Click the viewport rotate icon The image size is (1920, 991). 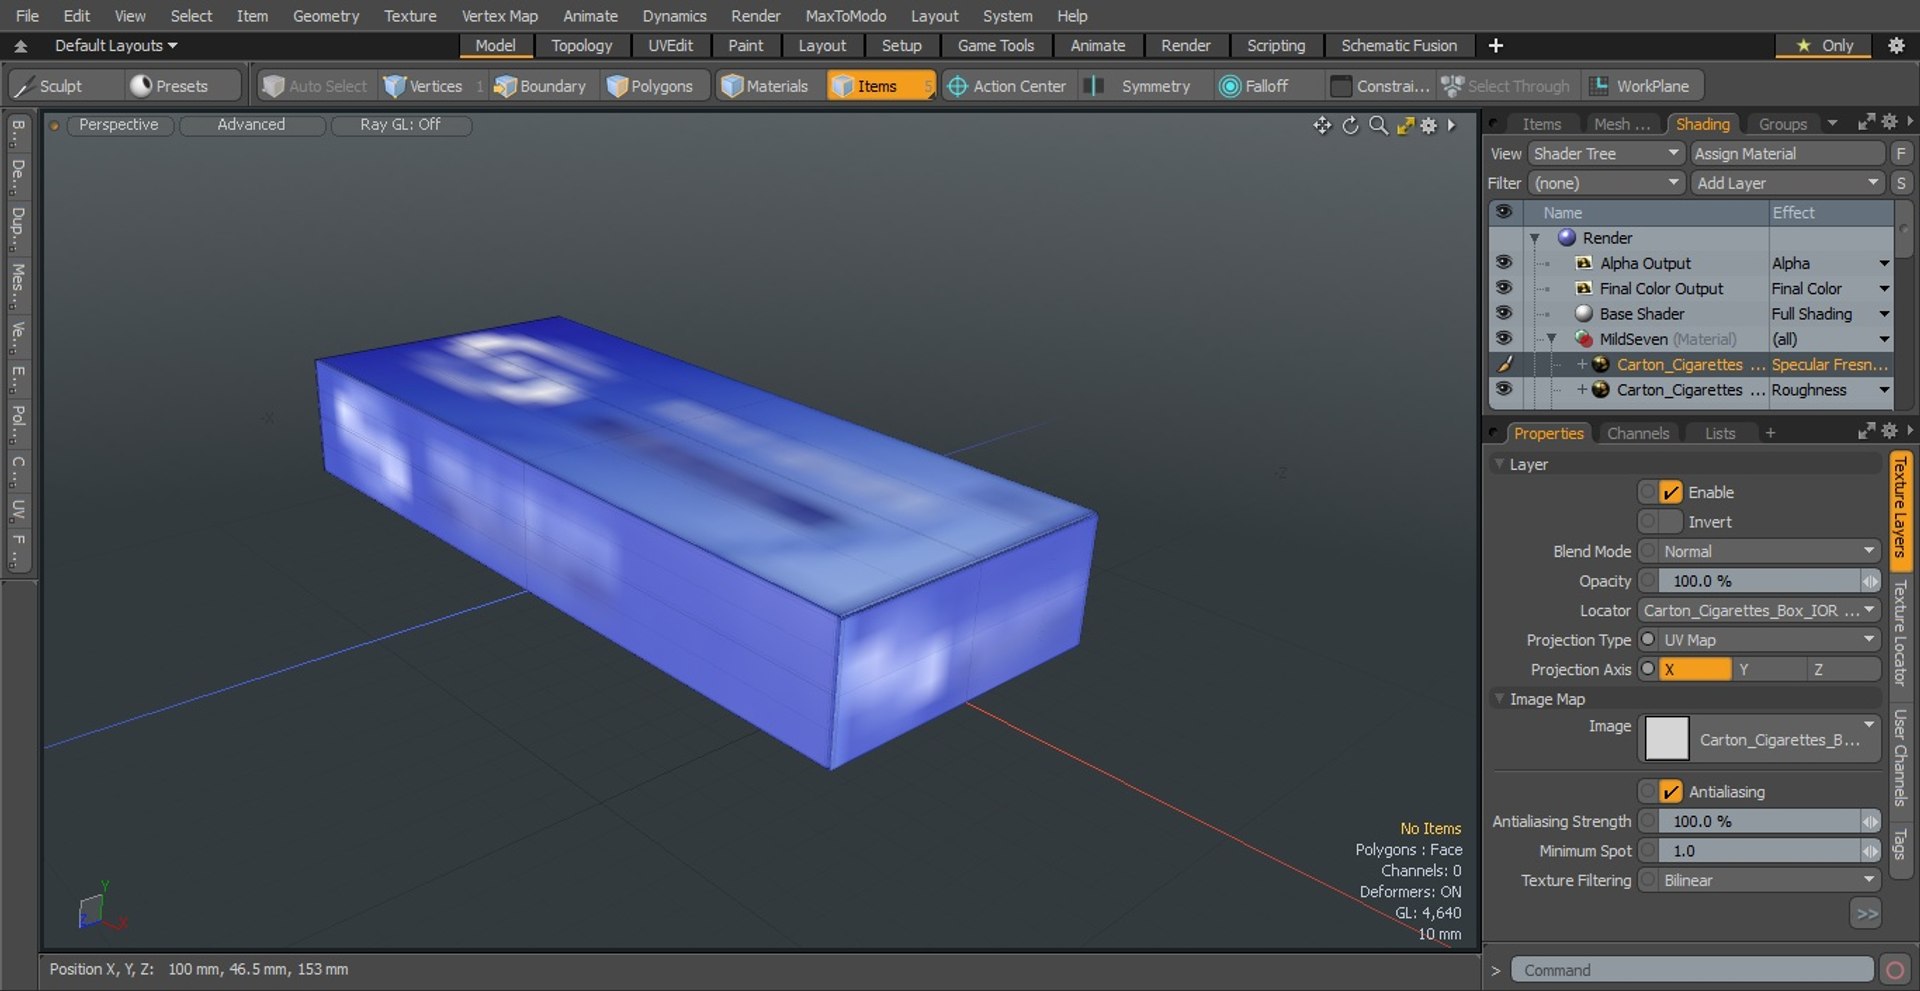click(x=1350, y=125)
